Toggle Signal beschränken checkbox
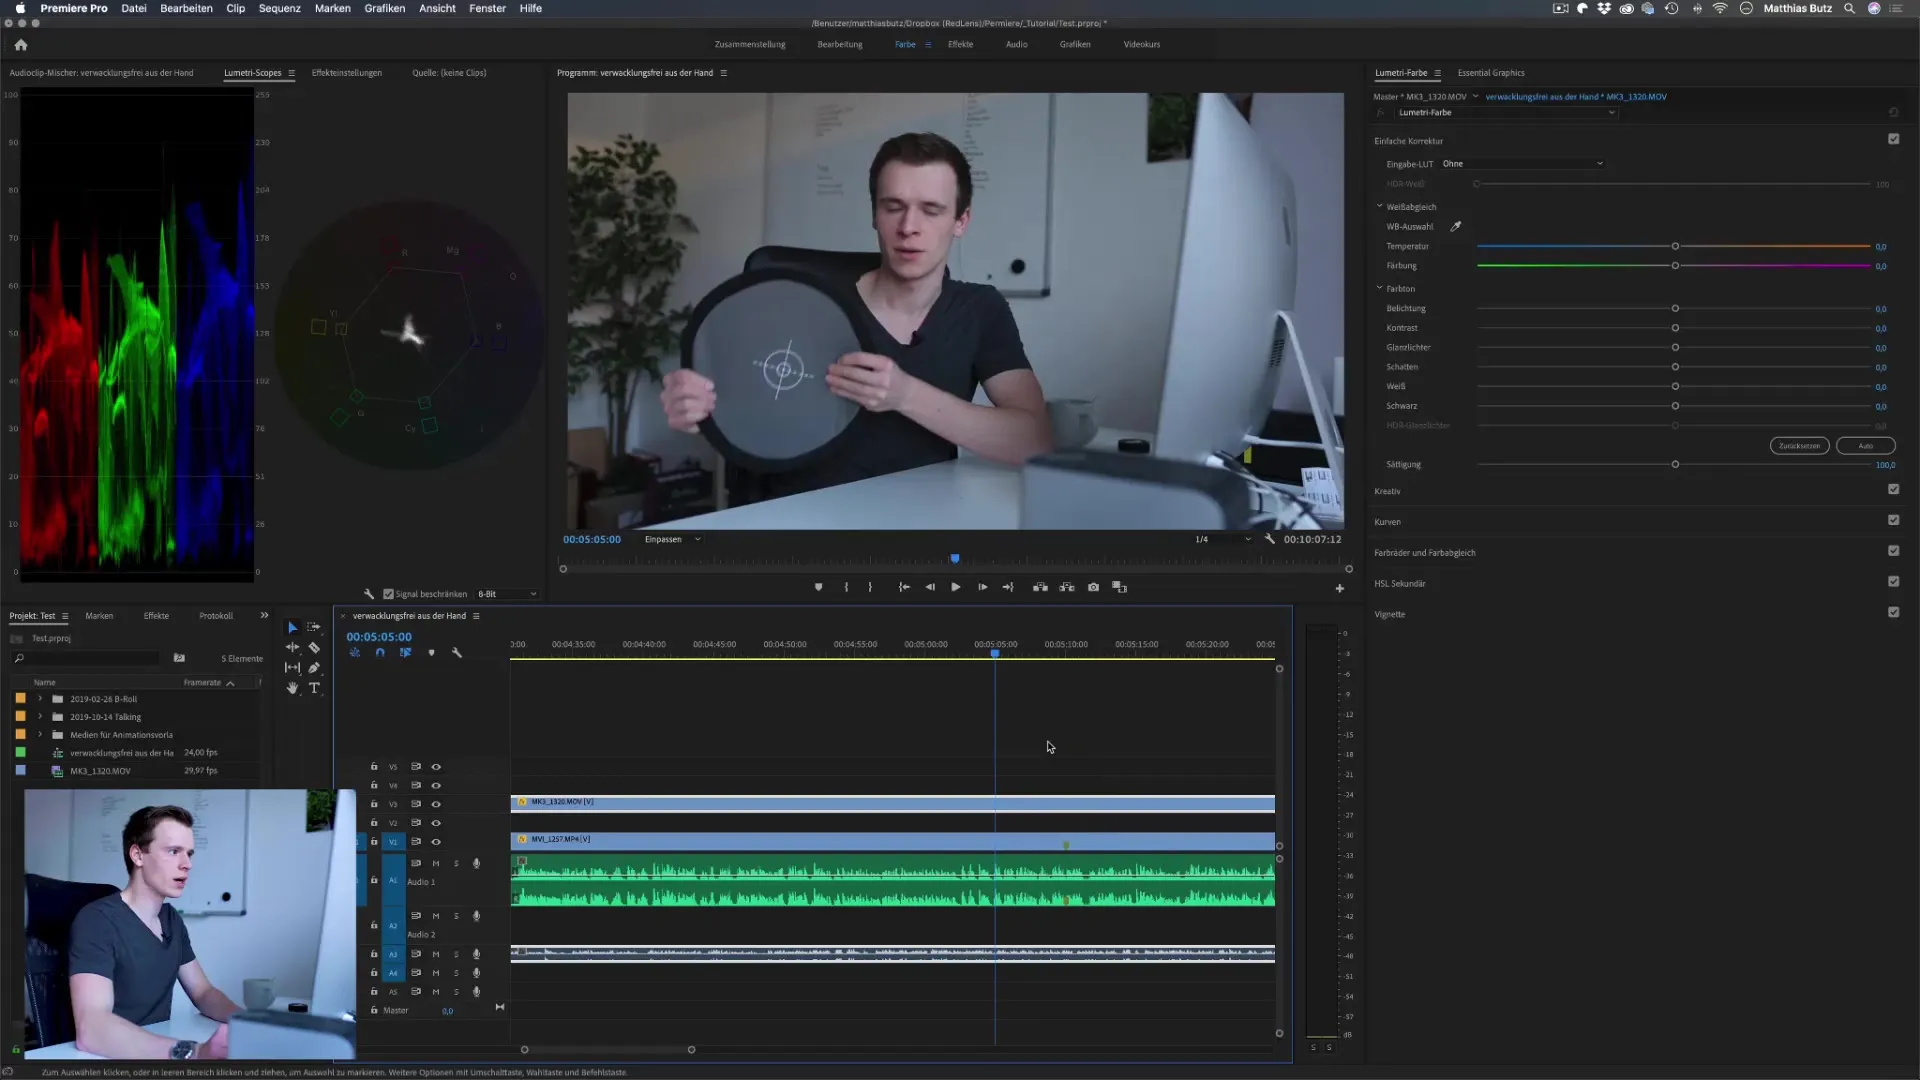This screenshot has width=1920, height=1080. [388, 594]
